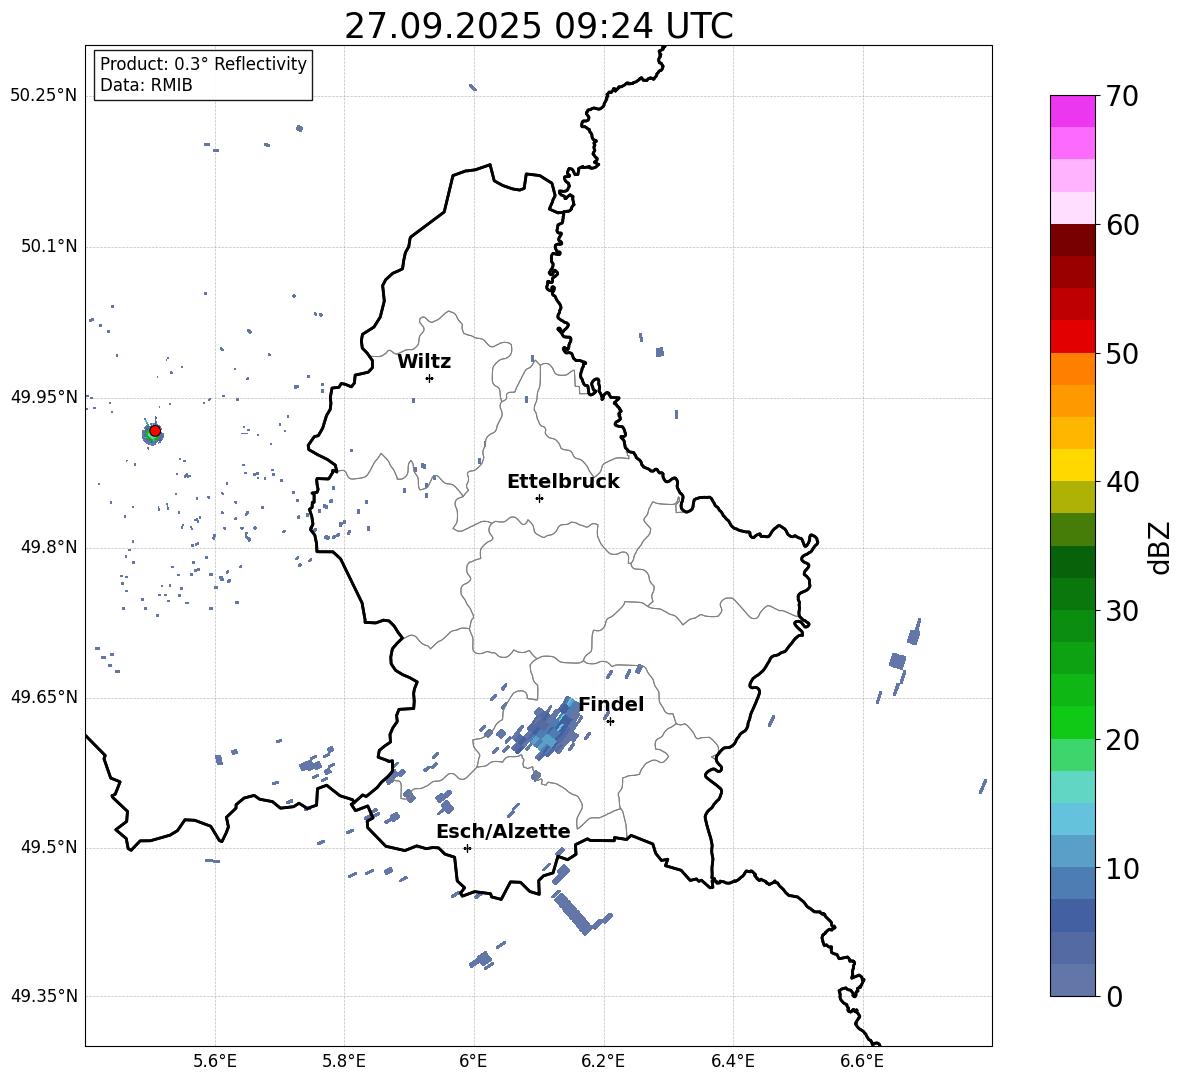Click the 49.8°N latitude tick label
1184x1081 pixels.
(48, 547)
